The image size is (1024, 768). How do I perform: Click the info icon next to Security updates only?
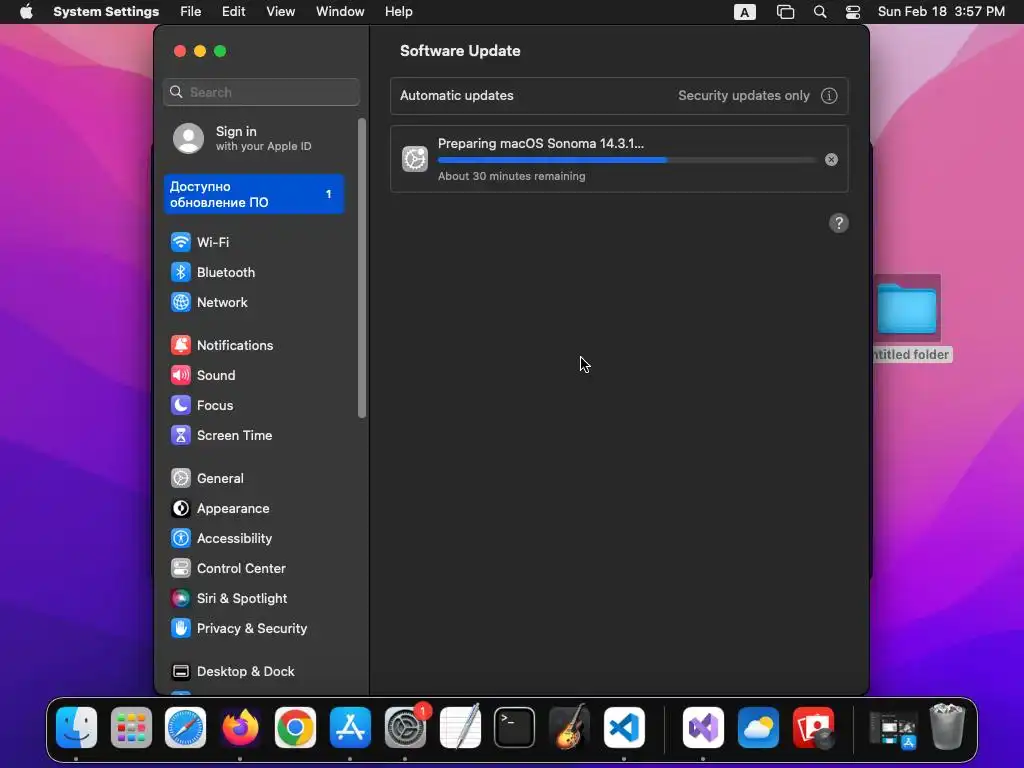829,96
